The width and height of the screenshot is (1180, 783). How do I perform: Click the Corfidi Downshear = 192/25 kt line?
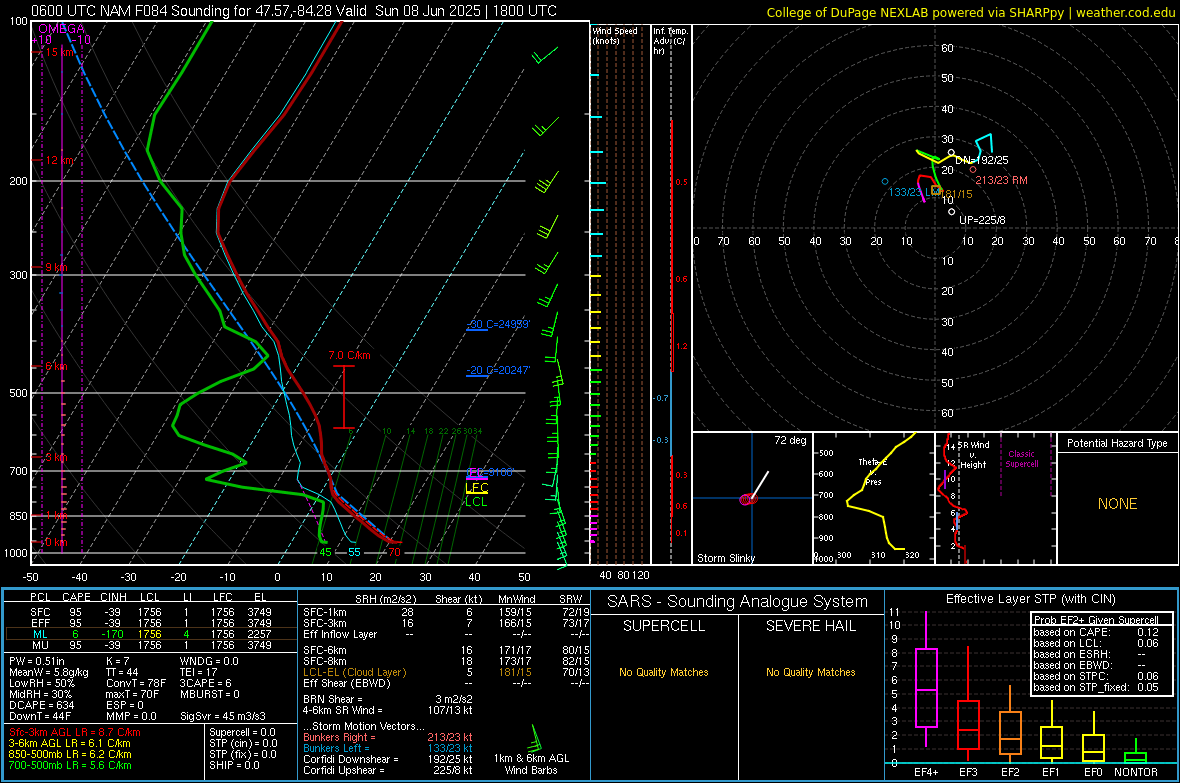coord(388,760)
